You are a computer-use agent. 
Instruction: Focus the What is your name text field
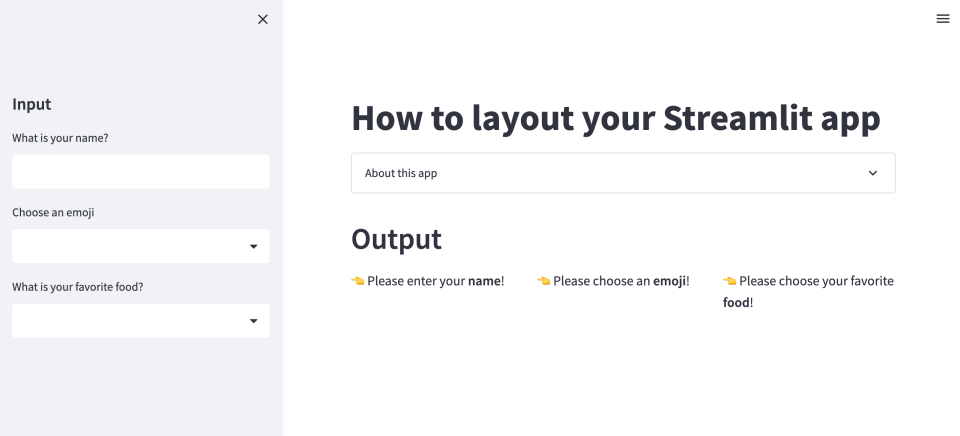tap(140, 171)
